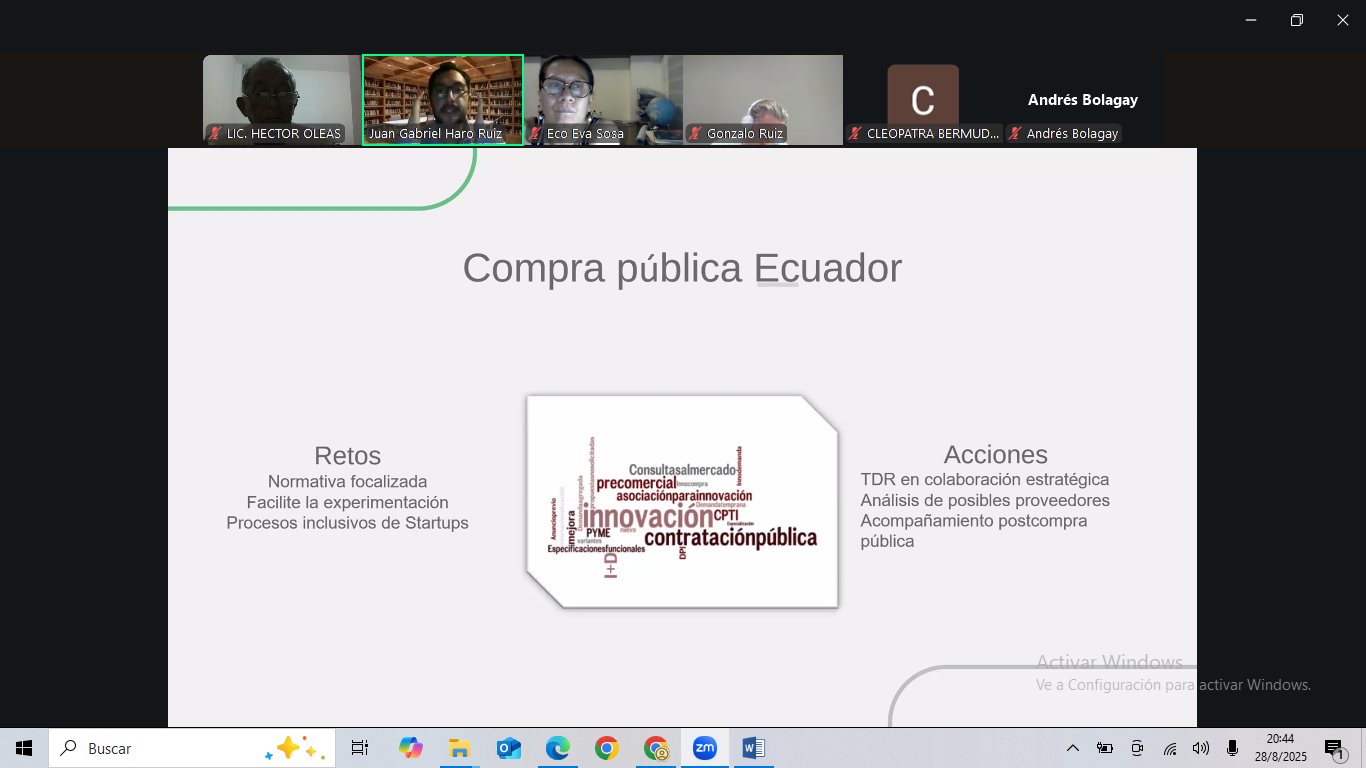Open File Explorer from the taskbar
The height and width of the screenshot is (768, 1366).
click(x=459, y=748)
